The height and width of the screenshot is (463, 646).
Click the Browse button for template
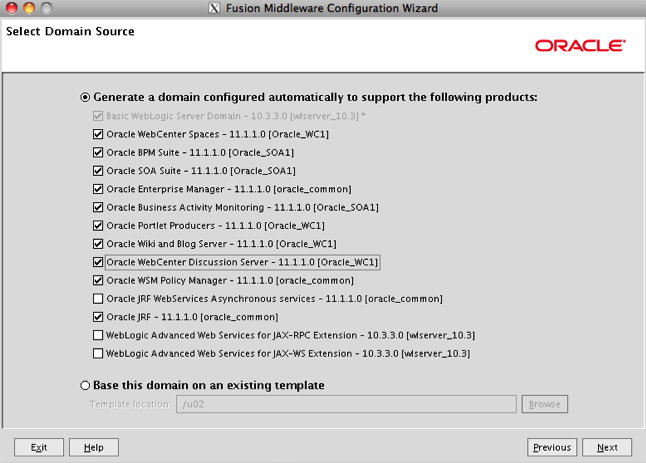545,404
